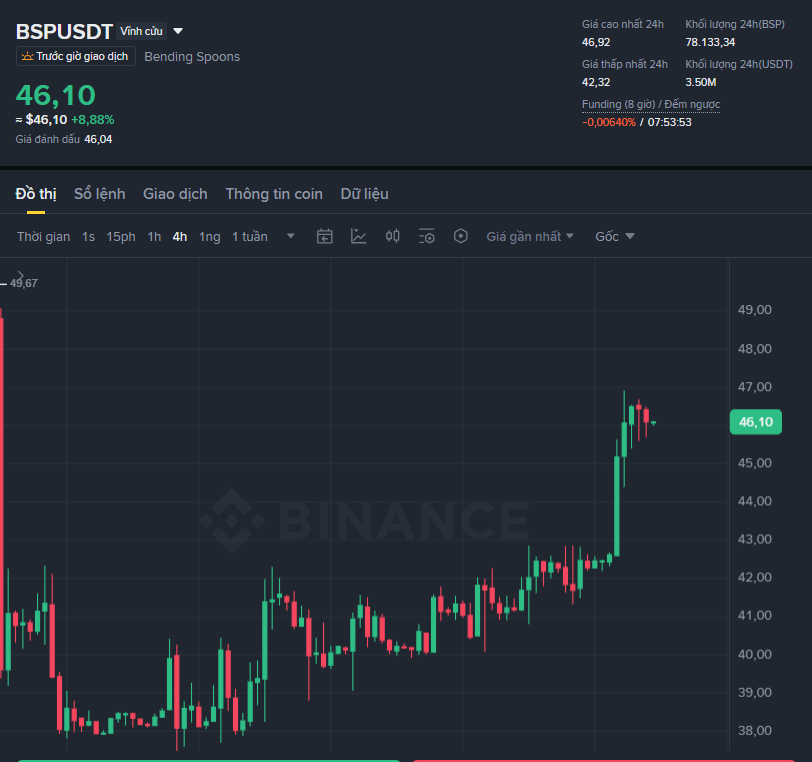
Task: Select the 1s interval
Action: point(89,237)
